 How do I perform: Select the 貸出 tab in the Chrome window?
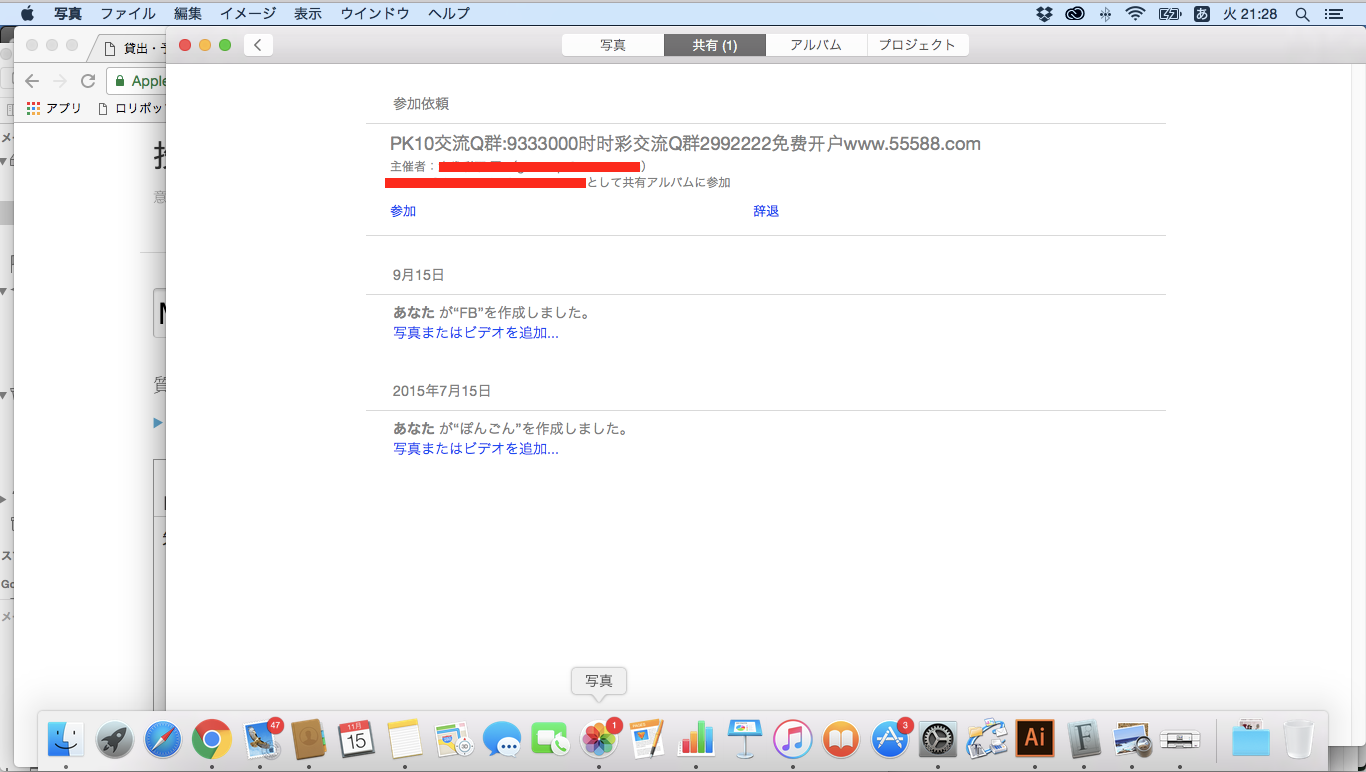click(132, 47)
